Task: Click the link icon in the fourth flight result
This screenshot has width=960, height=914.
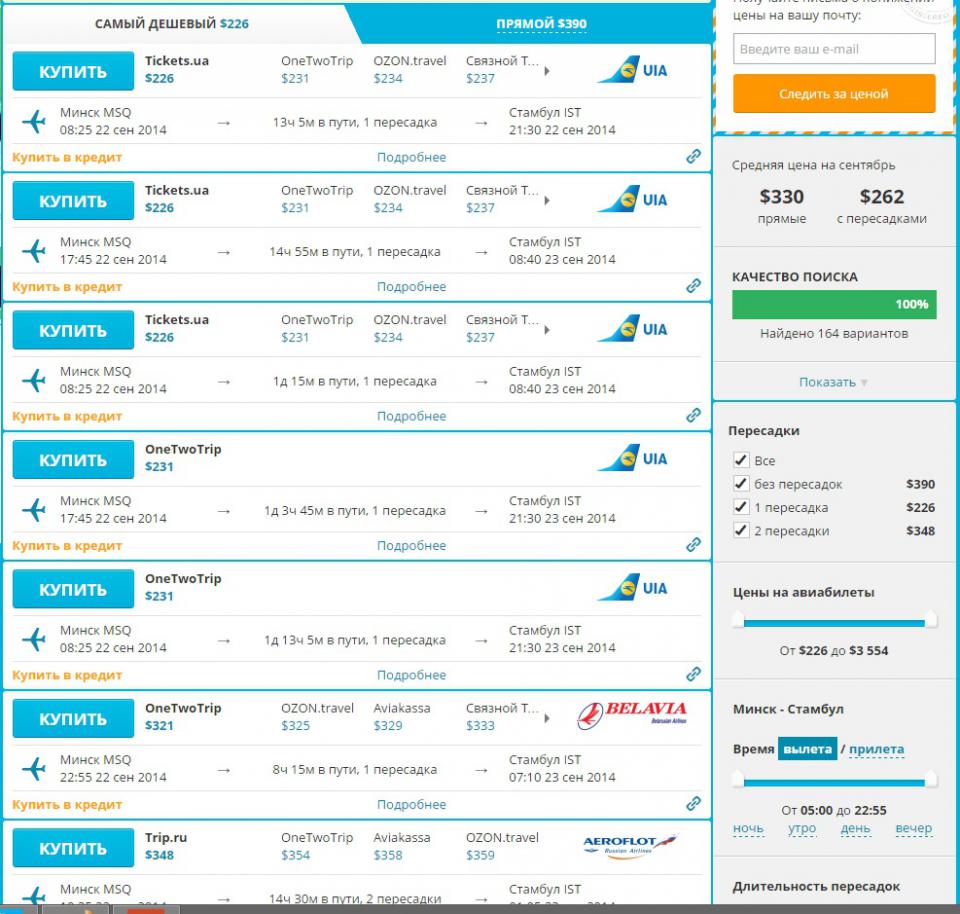Action: coord(693,545)
